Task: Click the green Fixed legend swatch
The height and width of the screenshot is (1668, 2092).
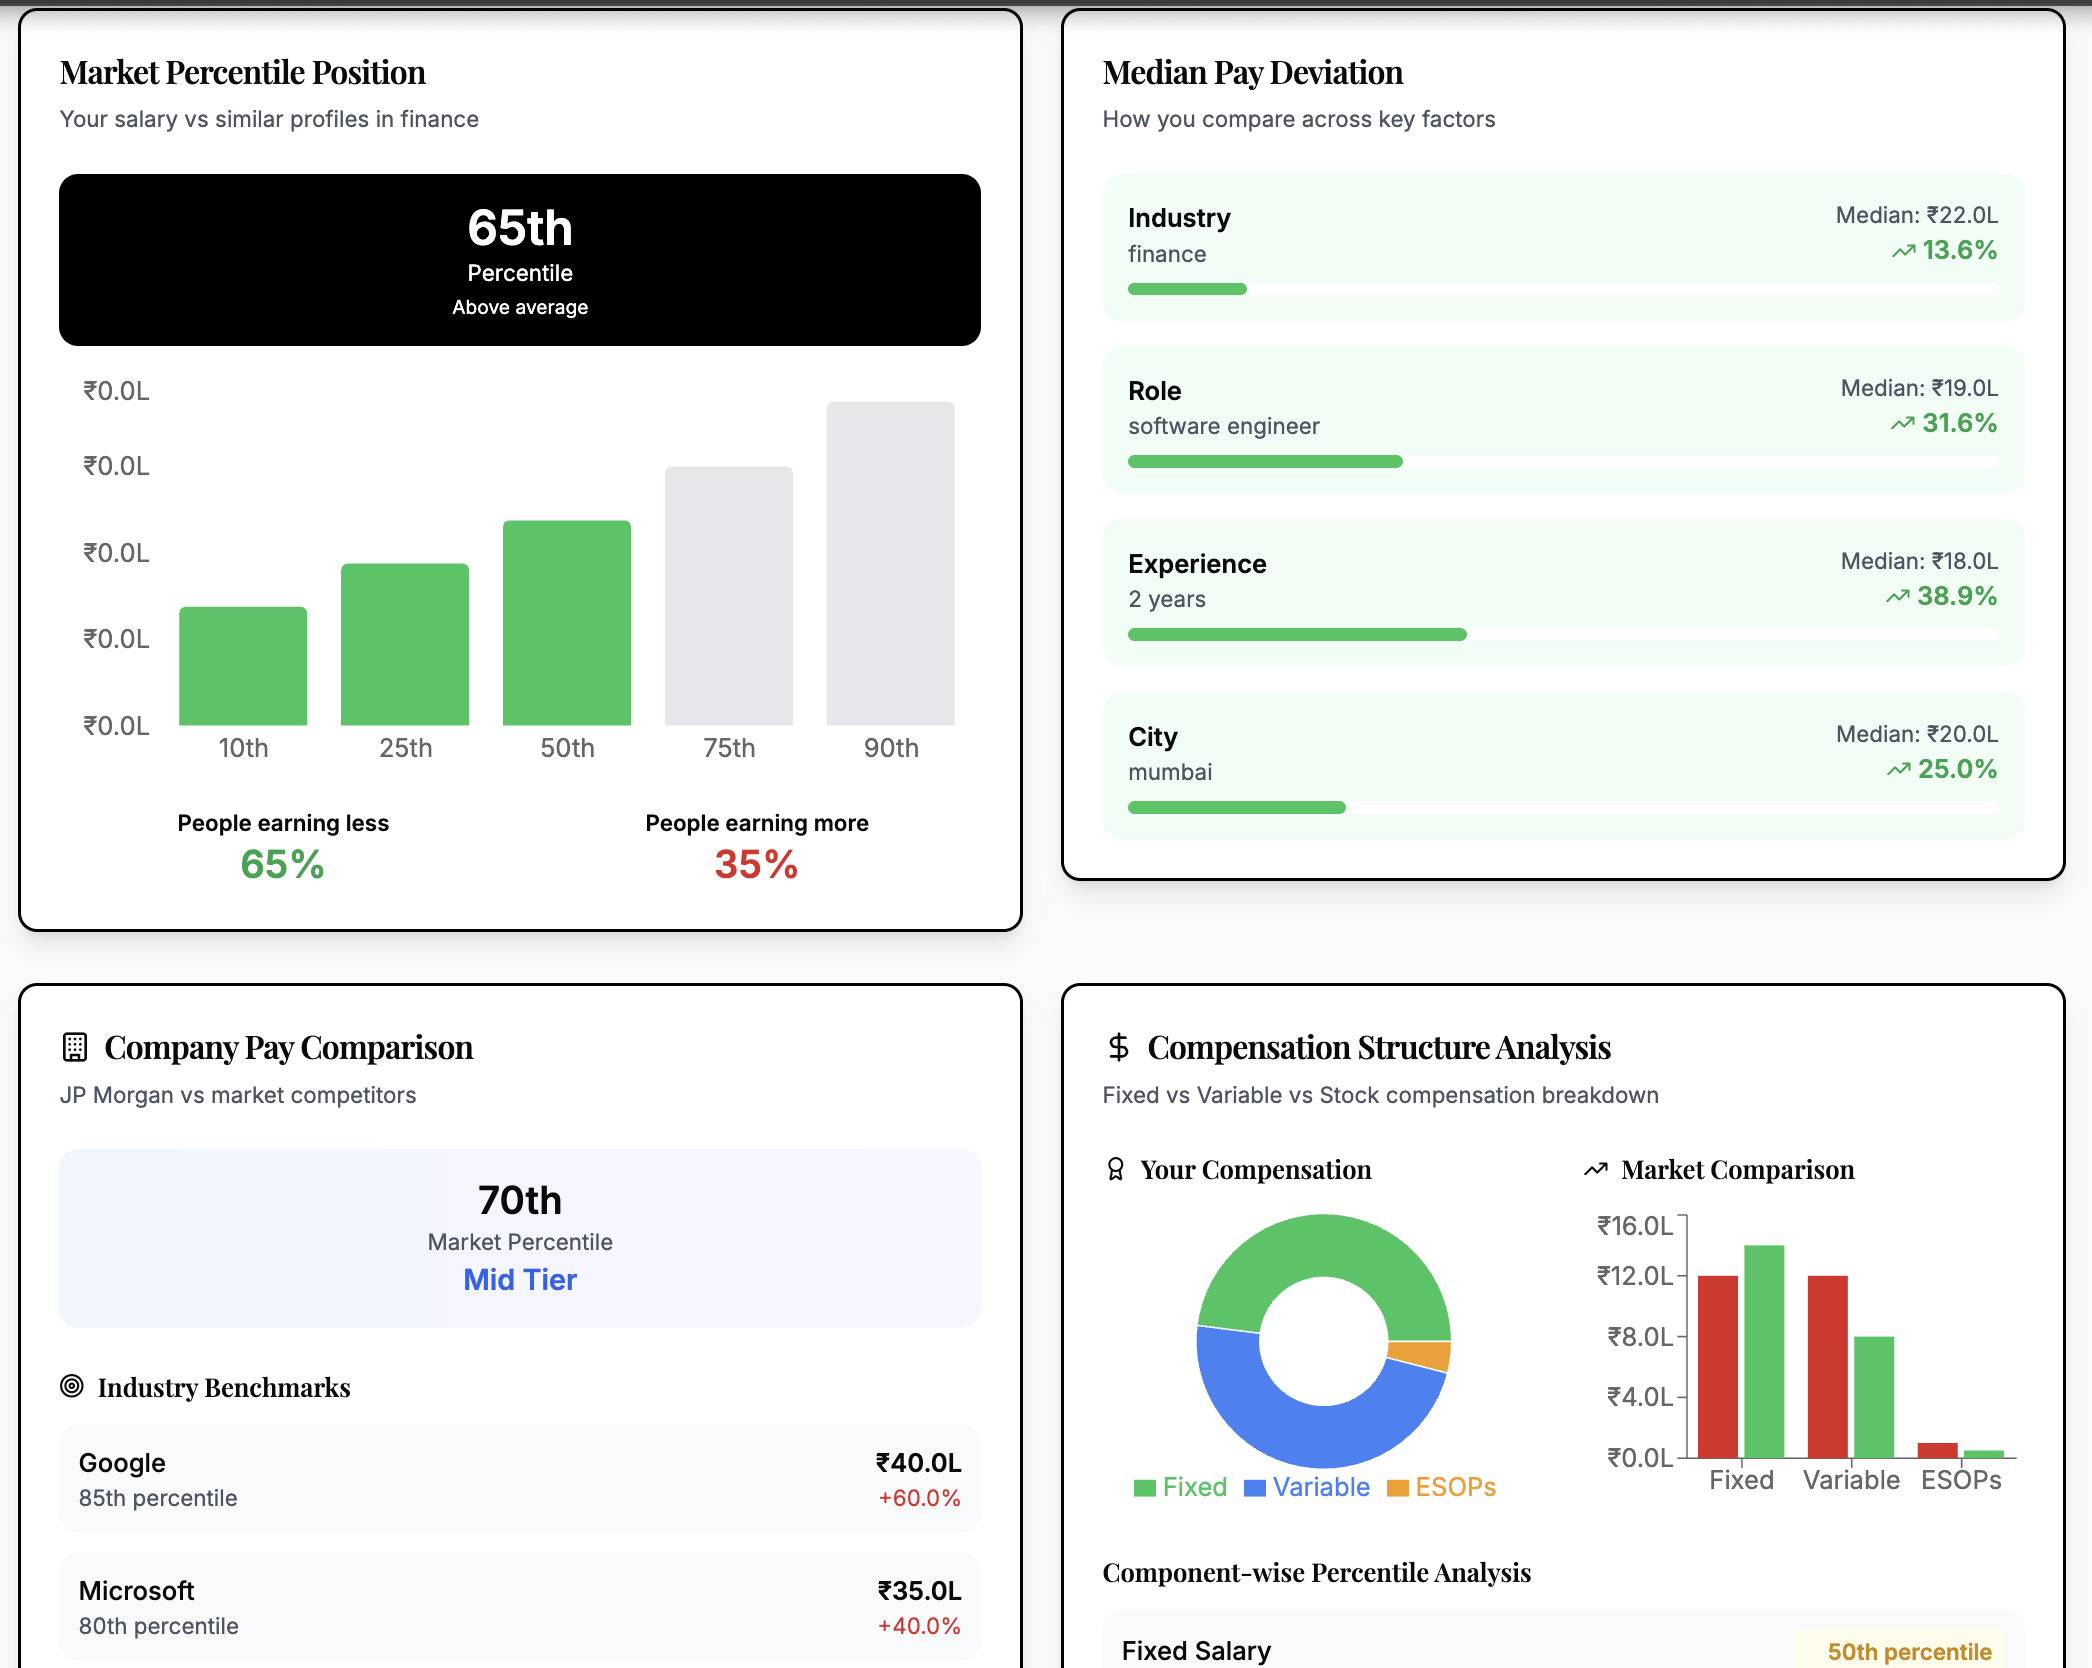Action: [x=1145, y=1488]
